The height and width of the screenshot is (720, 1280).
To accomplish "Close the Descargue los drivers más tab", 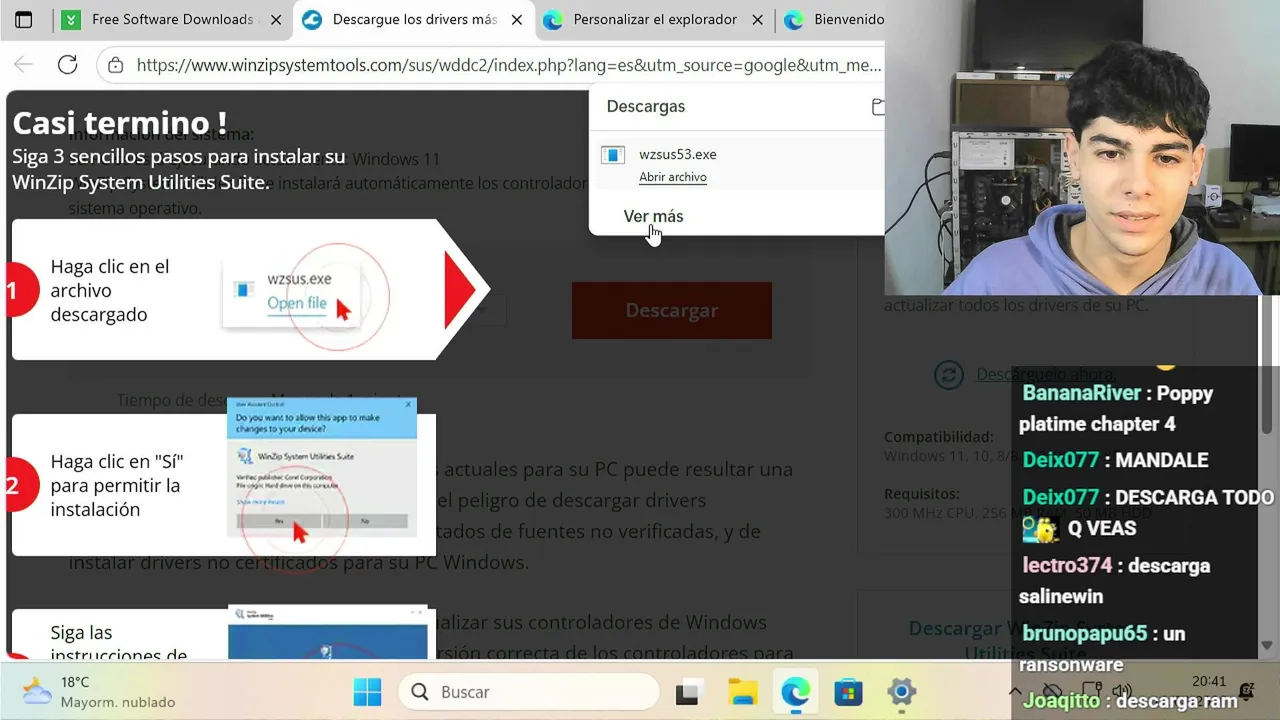I will 516,20.
